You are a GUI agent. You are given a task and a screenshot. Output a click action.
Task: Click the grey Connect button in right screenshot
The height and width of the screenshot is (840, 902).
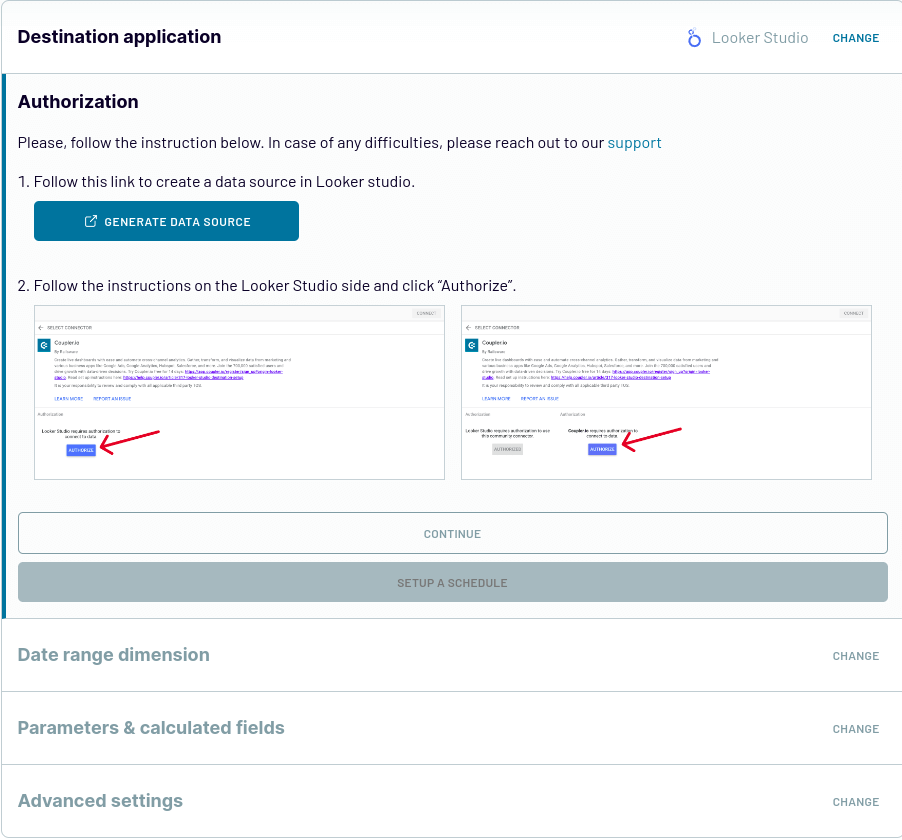(854, 313)
